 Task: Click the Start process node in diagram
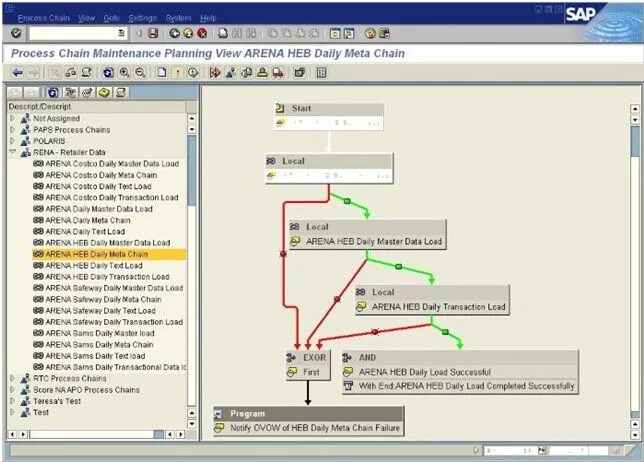[x=329, y=117]
